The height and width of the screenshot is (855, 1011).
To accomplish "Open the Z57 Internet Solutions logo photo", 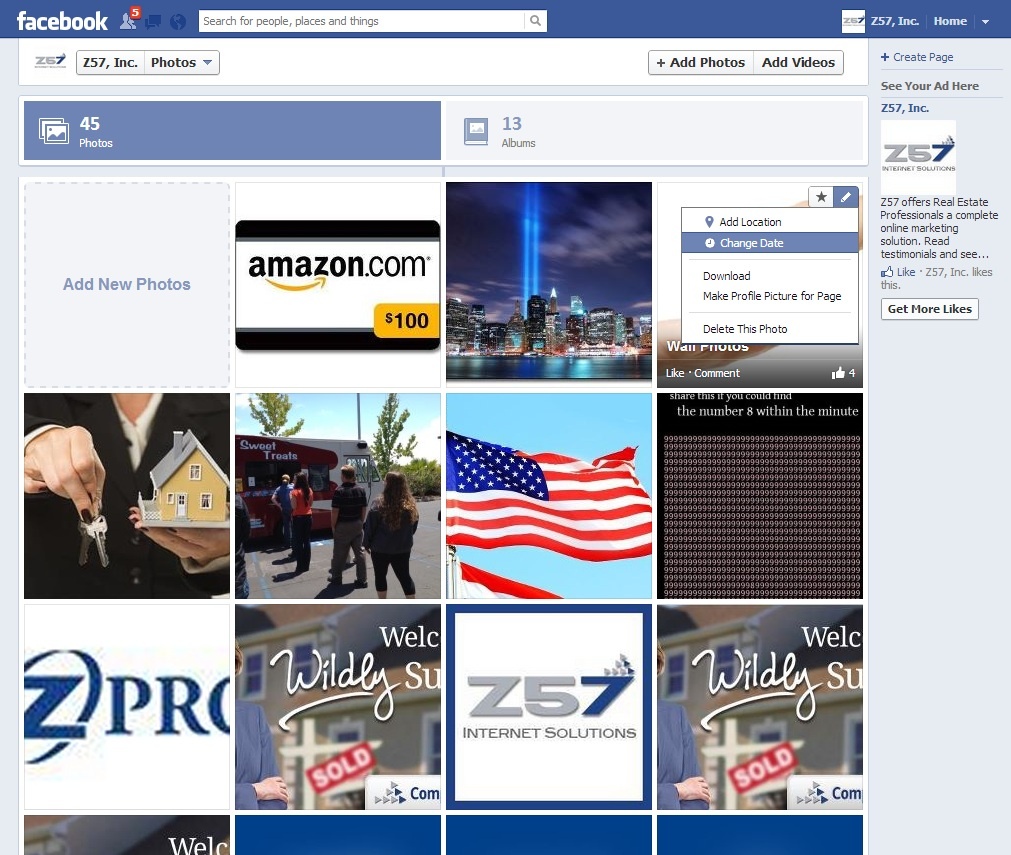I will pos(549,707).
